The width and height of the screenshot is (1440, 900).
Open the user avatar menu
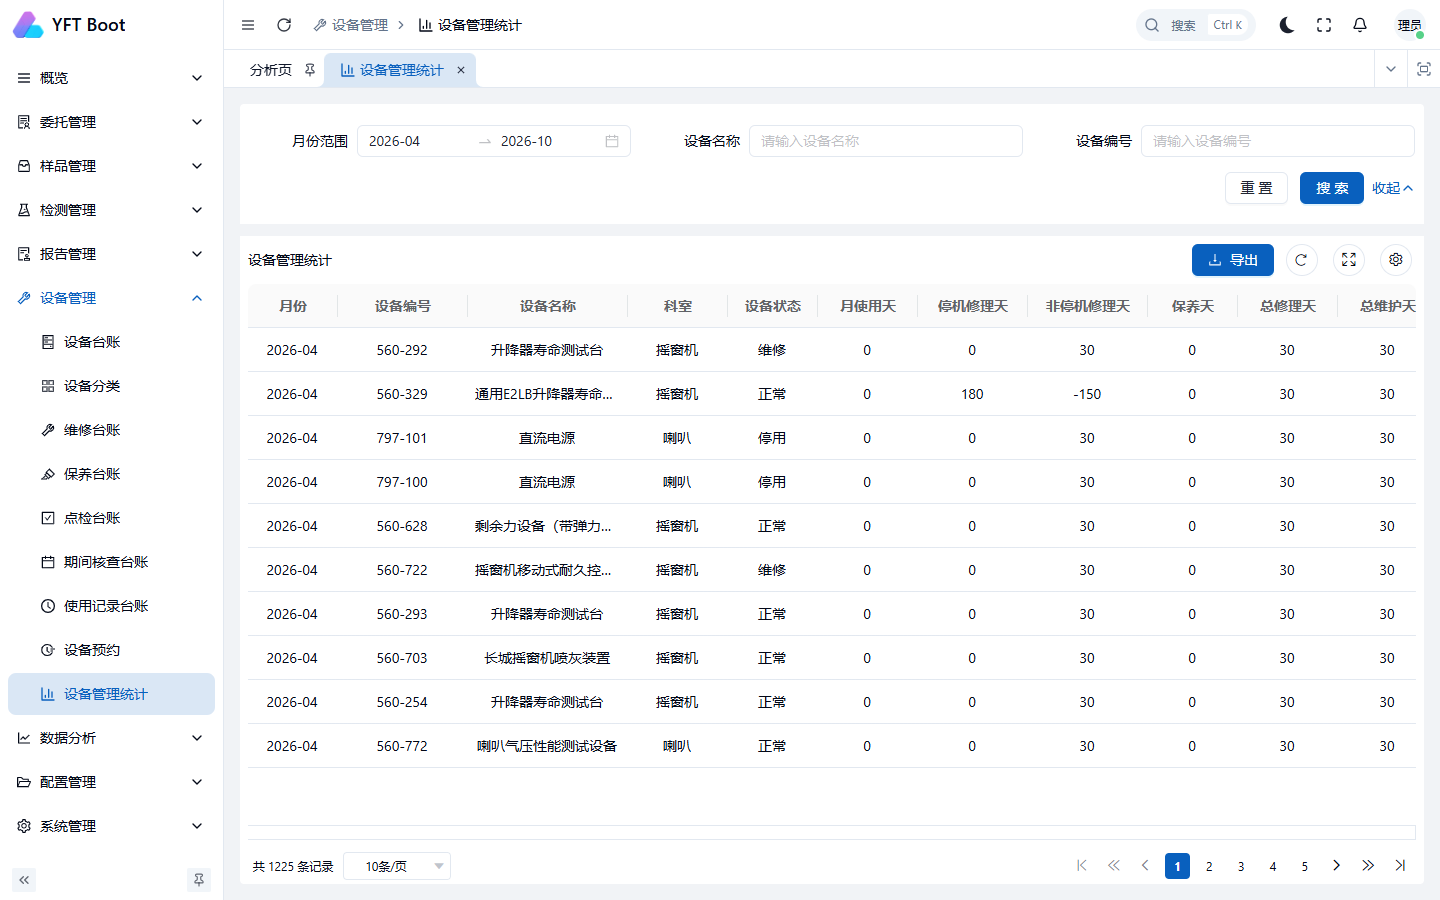pyautogui.click(x=1409, y=25)
